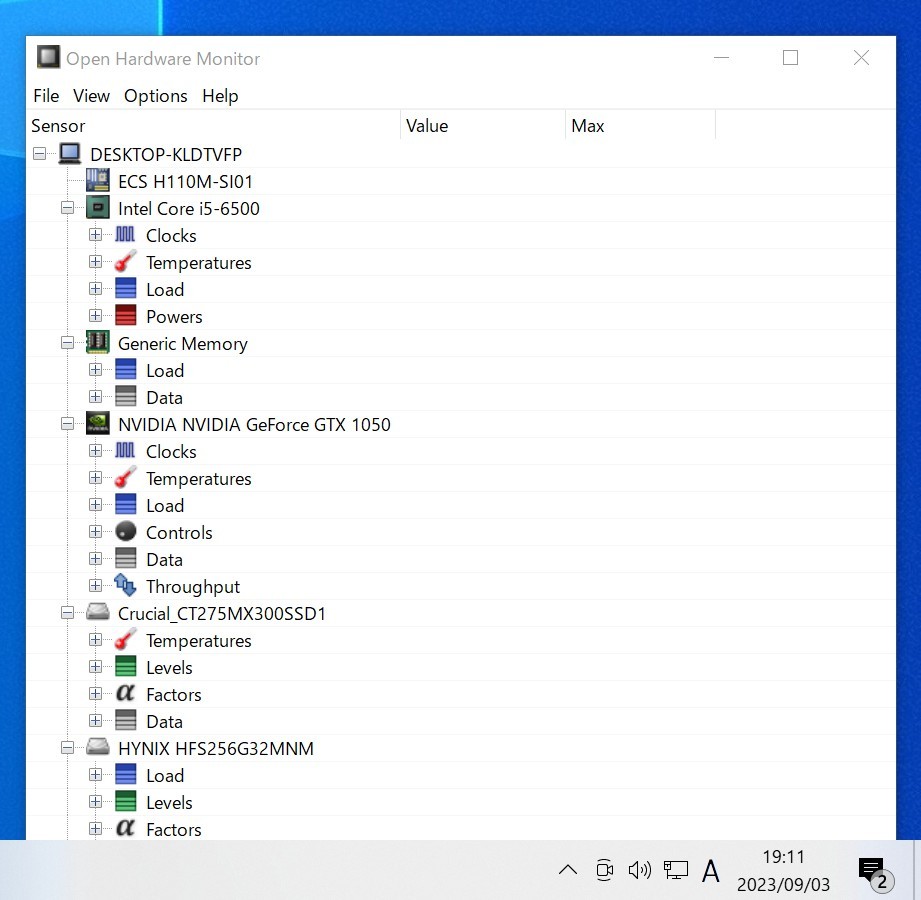Click the alpha Factors icon under Crucial SSD
This screenshot has height=900, width=921.
125,694
